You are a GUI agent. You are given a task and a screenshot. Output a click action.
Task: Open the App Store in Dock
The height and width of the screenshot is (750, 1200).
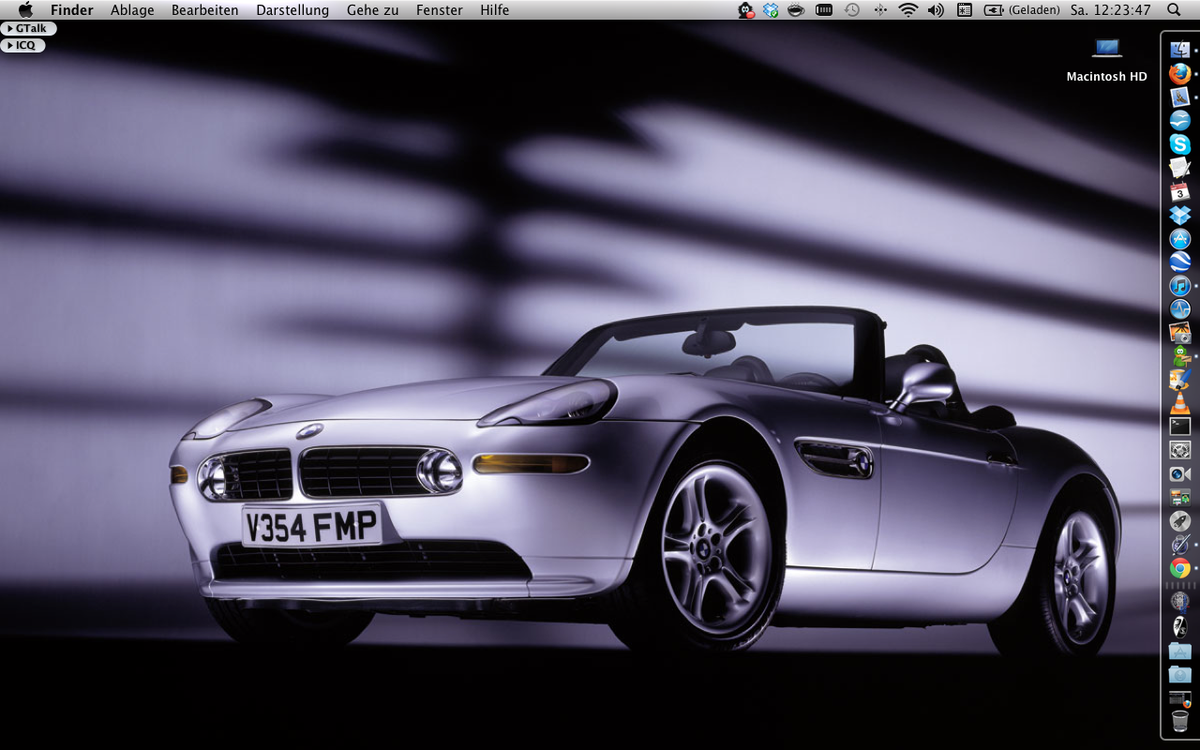tap(1180, 239)
